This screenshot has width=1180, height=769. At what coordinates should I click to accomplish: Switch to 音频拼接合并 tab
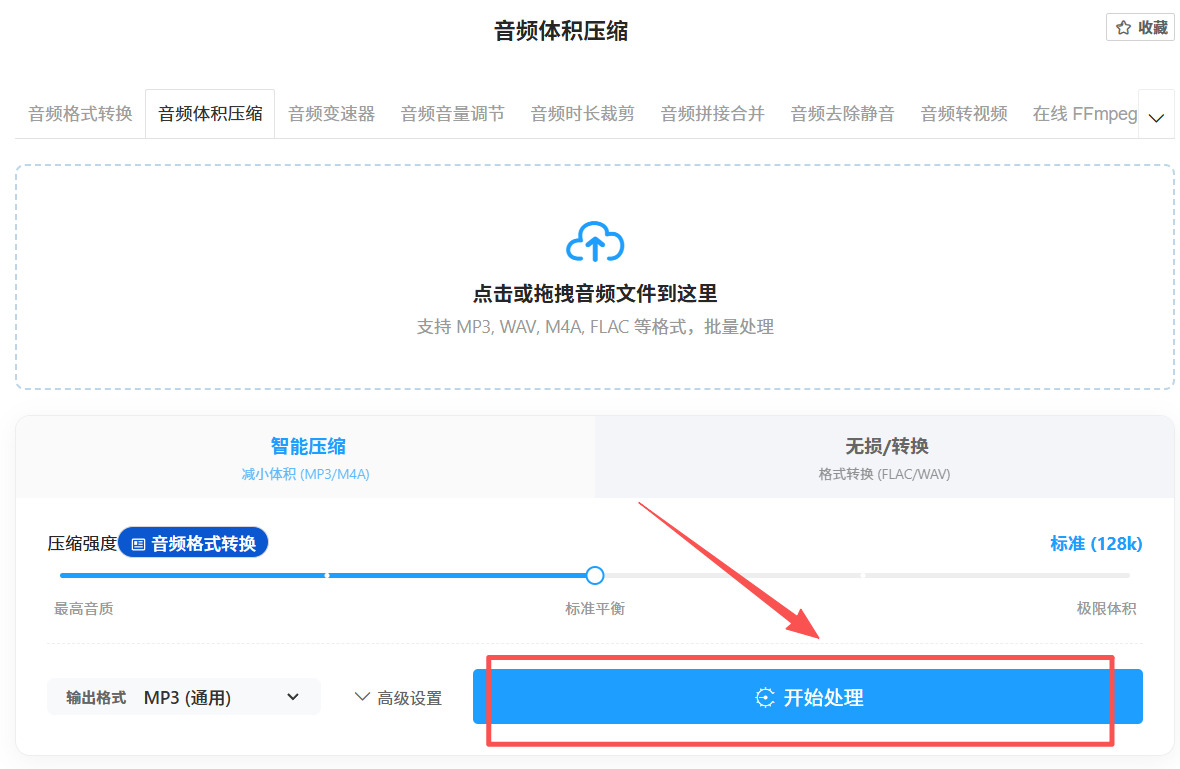pyautogui.click(x=713, y=114)
